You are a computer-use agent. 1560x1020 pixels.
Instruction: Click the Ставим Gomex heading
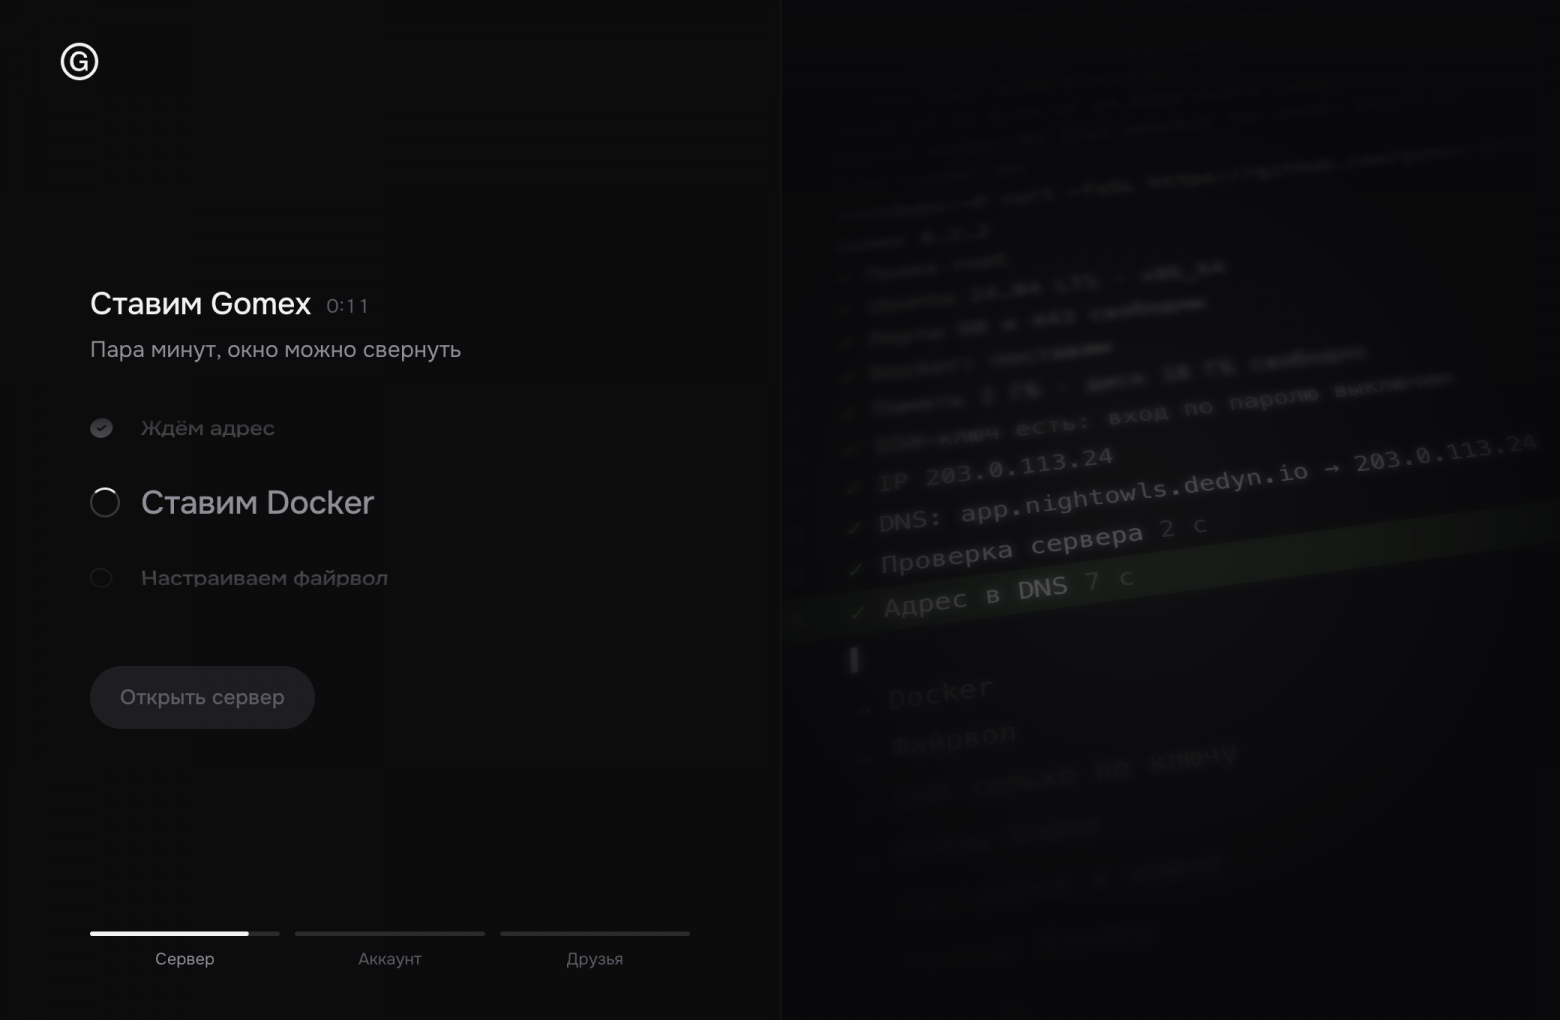tap(200, 304)
